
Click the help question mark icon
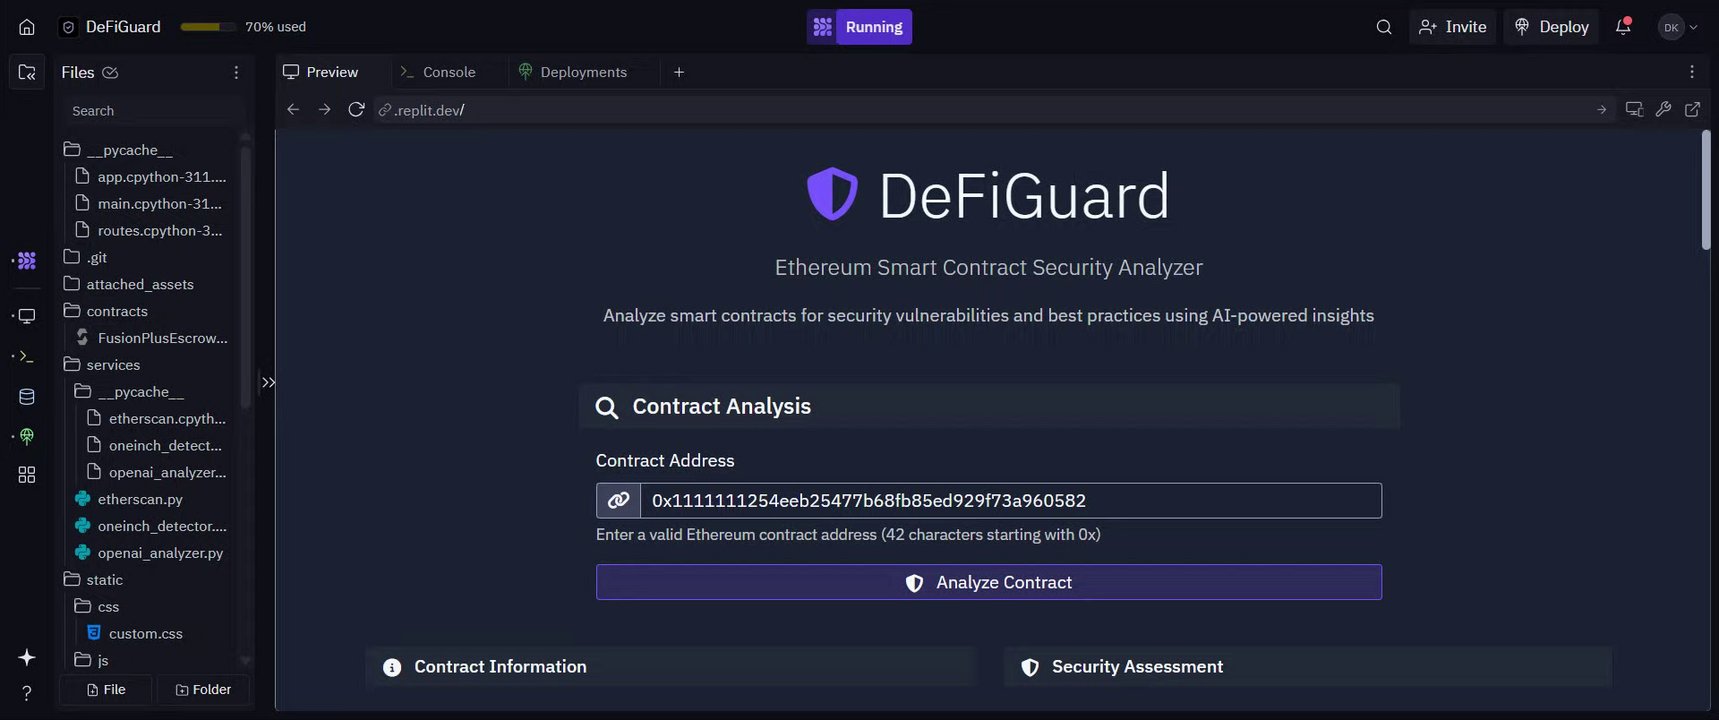(27, 693)
